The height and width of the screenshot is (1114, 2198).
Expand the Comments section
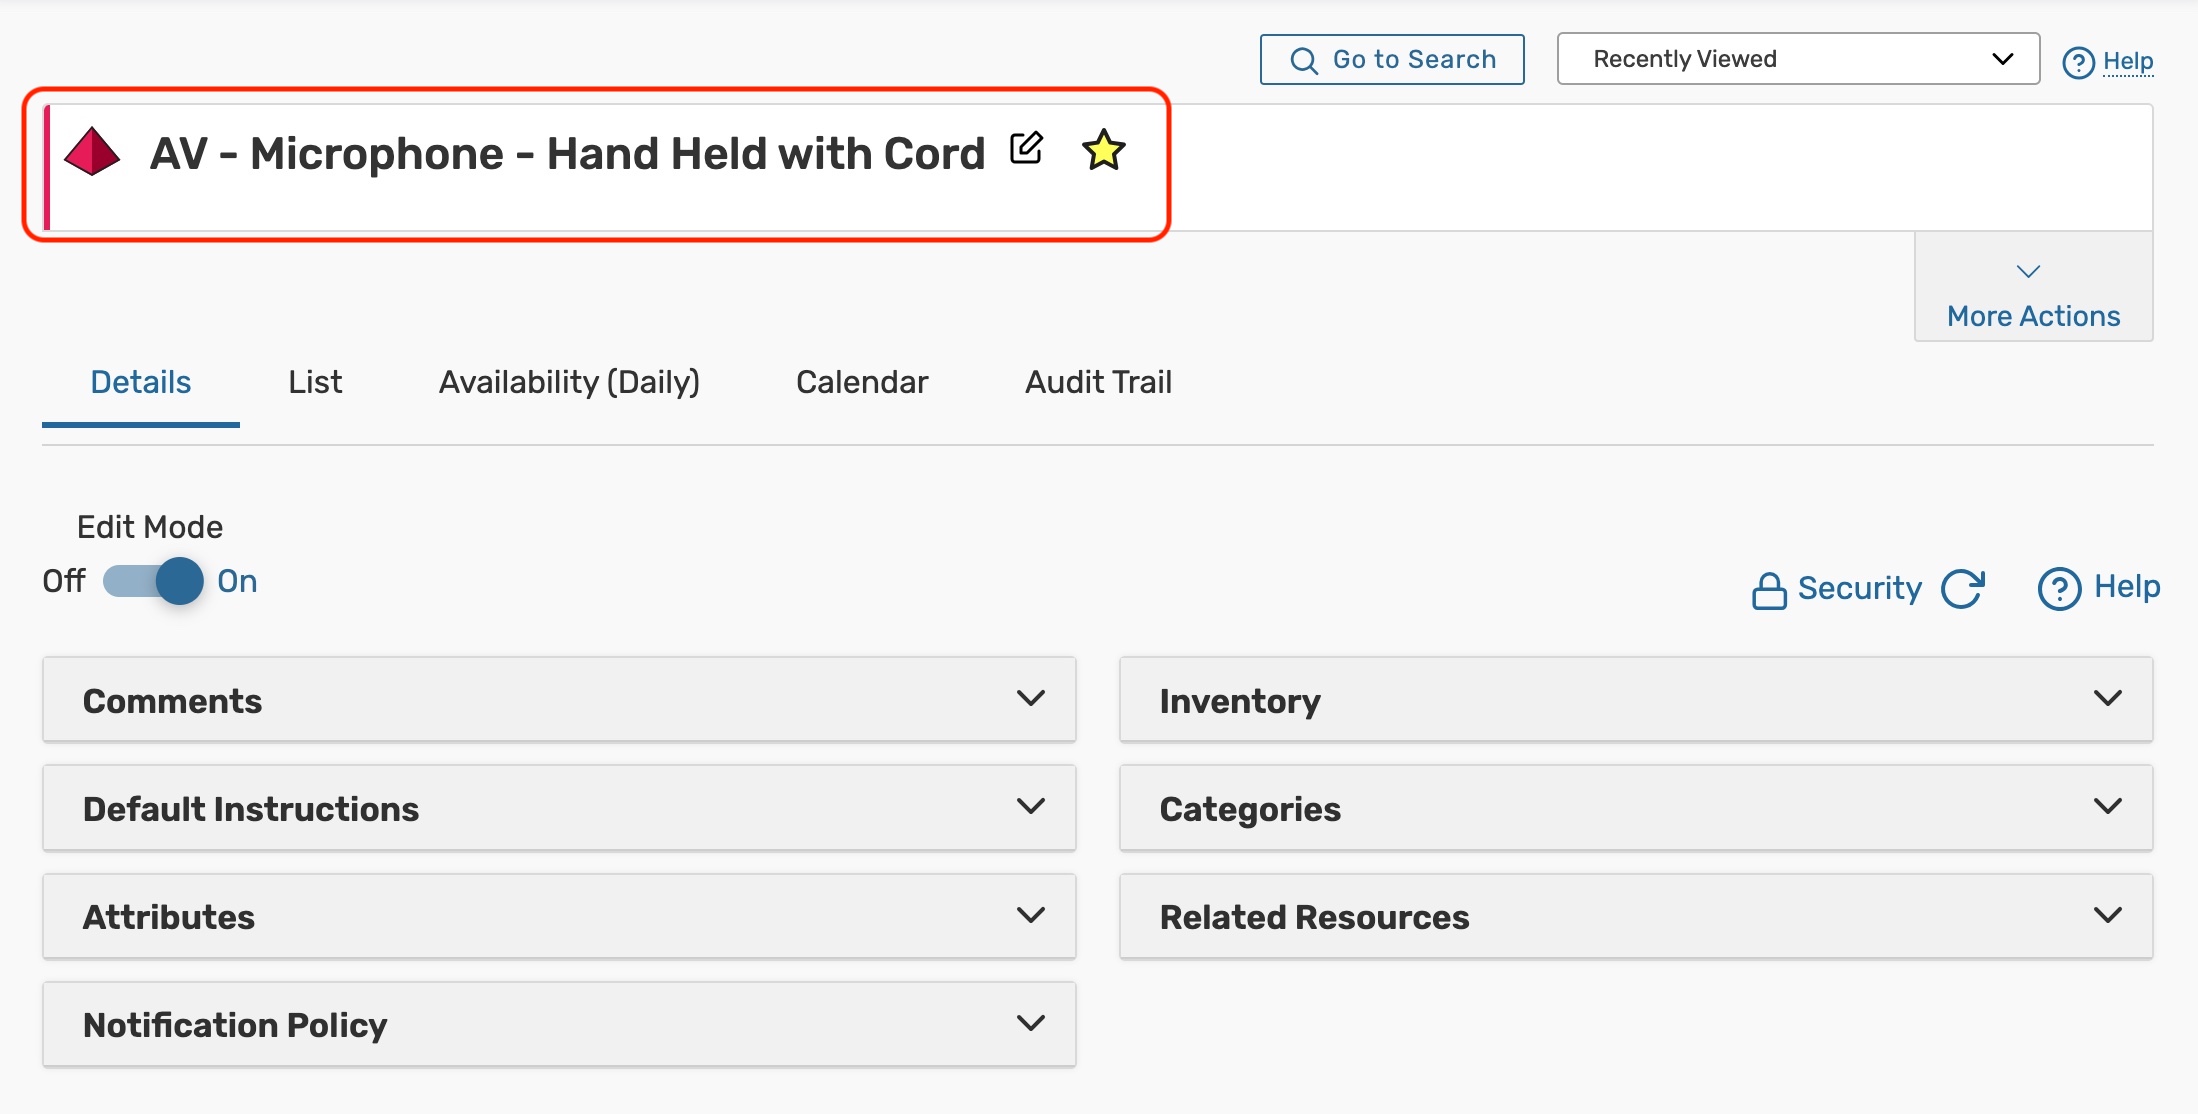(559, 700)
